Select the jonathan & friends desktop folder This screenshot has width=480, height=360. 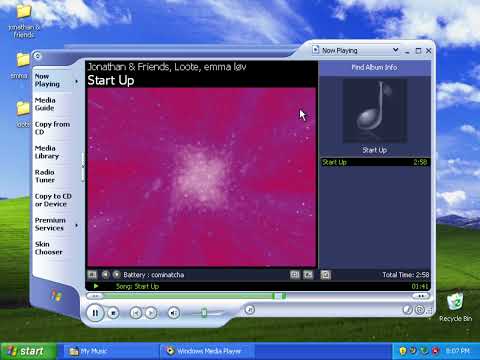[x=24, y=21]
